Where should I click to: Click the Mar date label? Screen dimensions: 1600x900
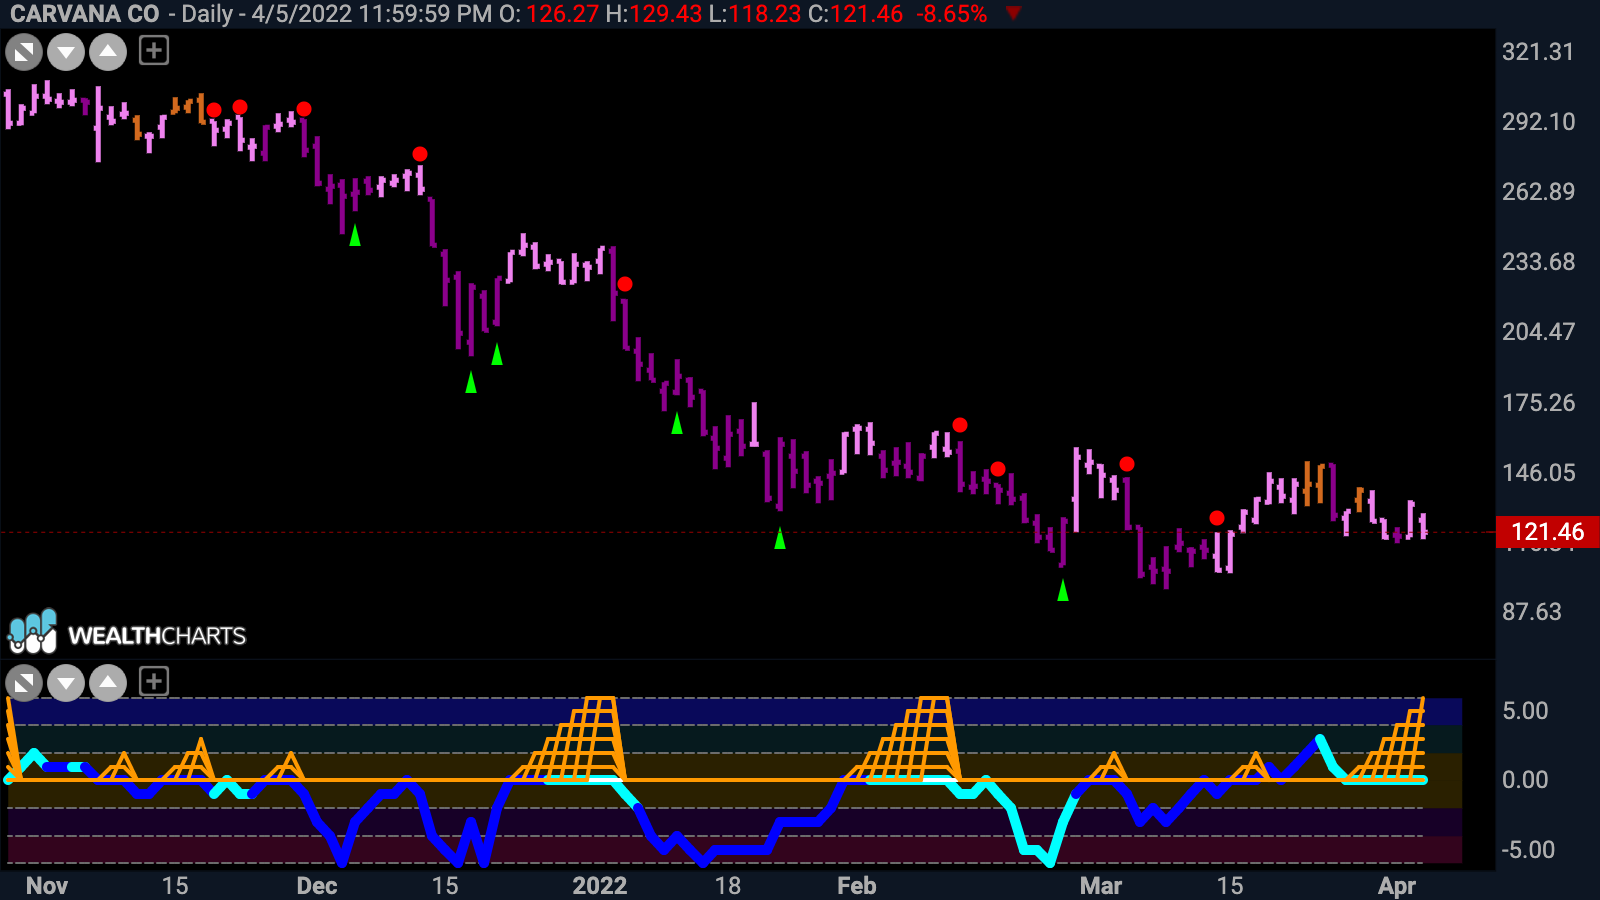[x=1101, y=886]
